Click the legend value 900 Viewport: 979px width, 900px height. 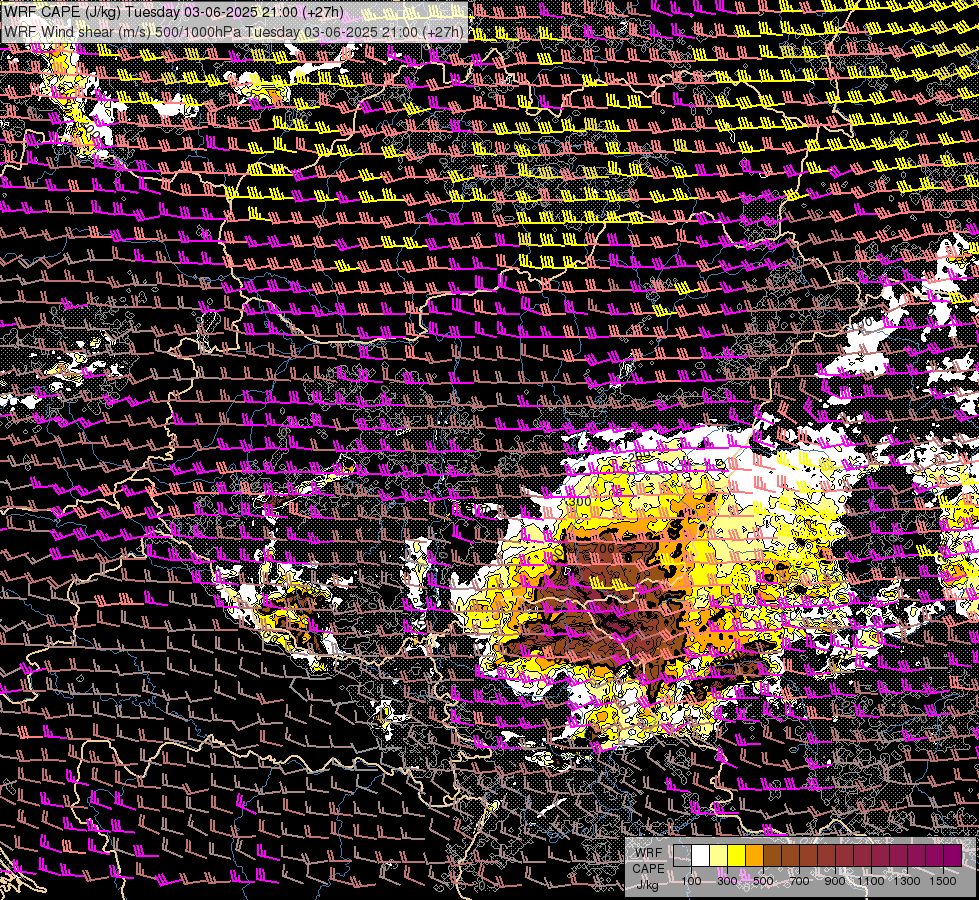pos(835,881)
